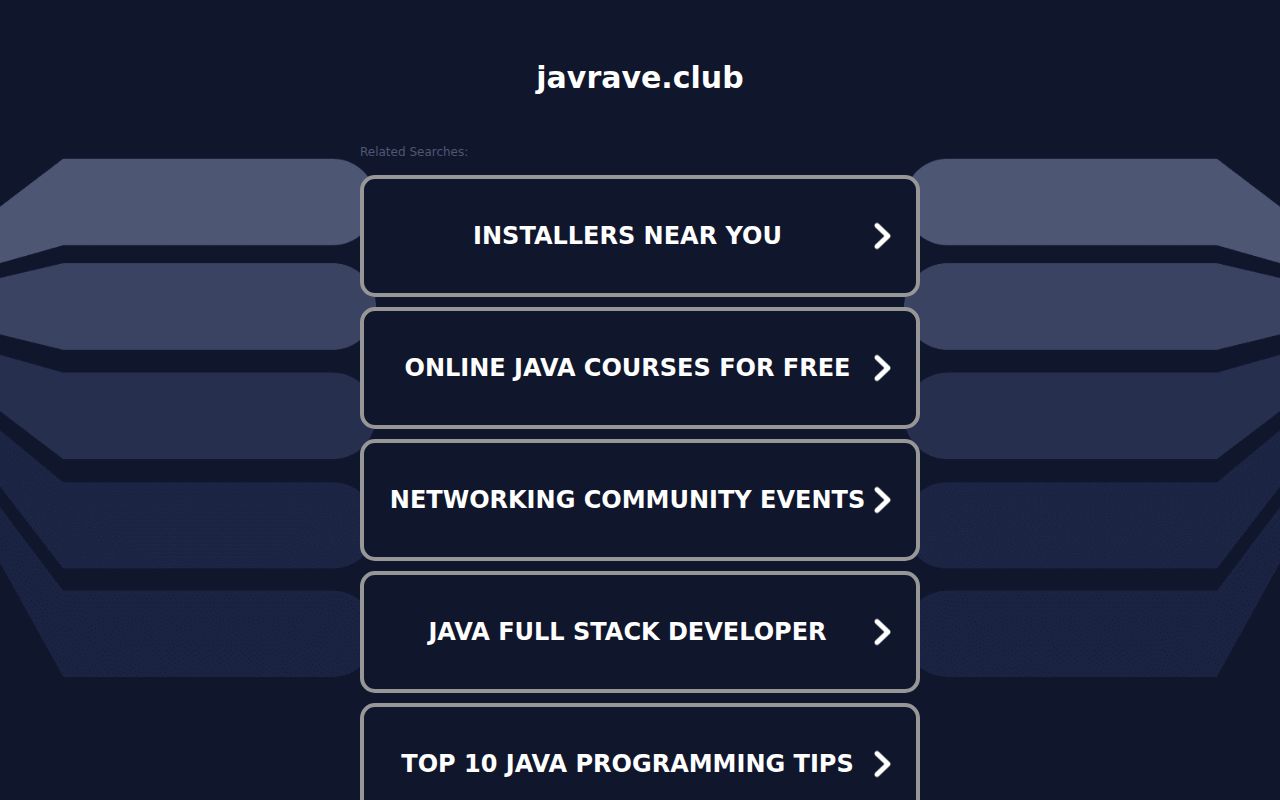1280x800 pixels.
Task: Click the Related Searches label
Action: tap(413, 152)
